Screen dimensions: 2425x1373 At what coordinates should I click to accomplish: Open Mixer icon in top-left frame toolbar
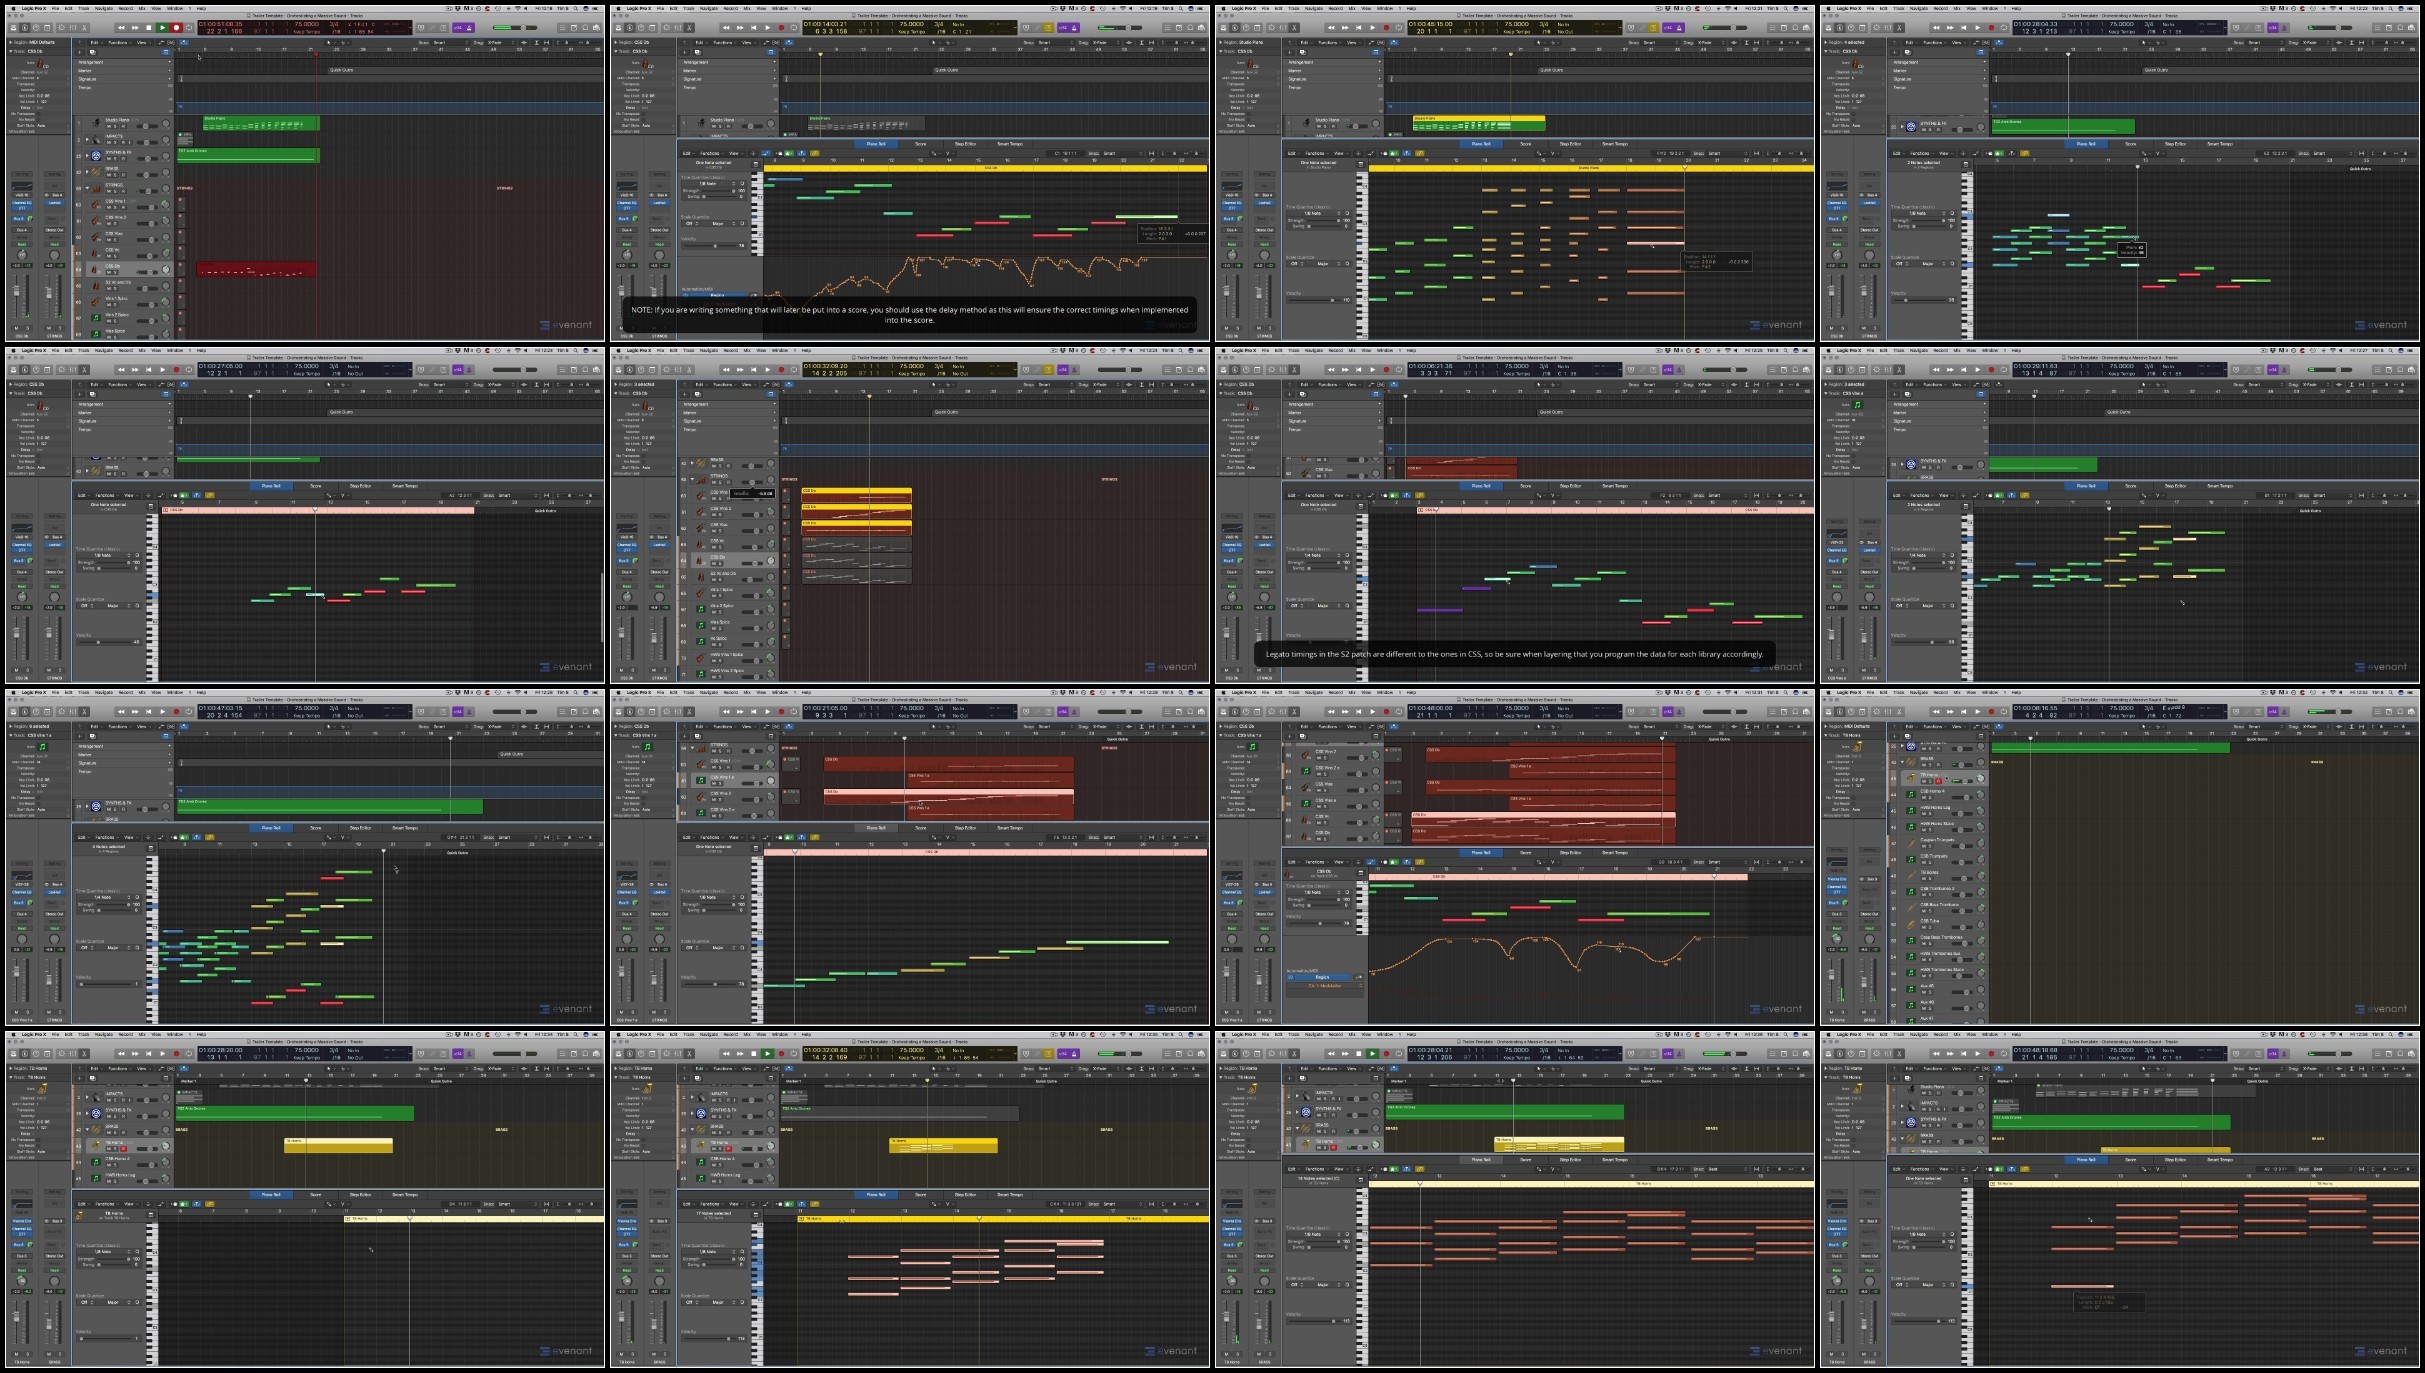[73, 27]
